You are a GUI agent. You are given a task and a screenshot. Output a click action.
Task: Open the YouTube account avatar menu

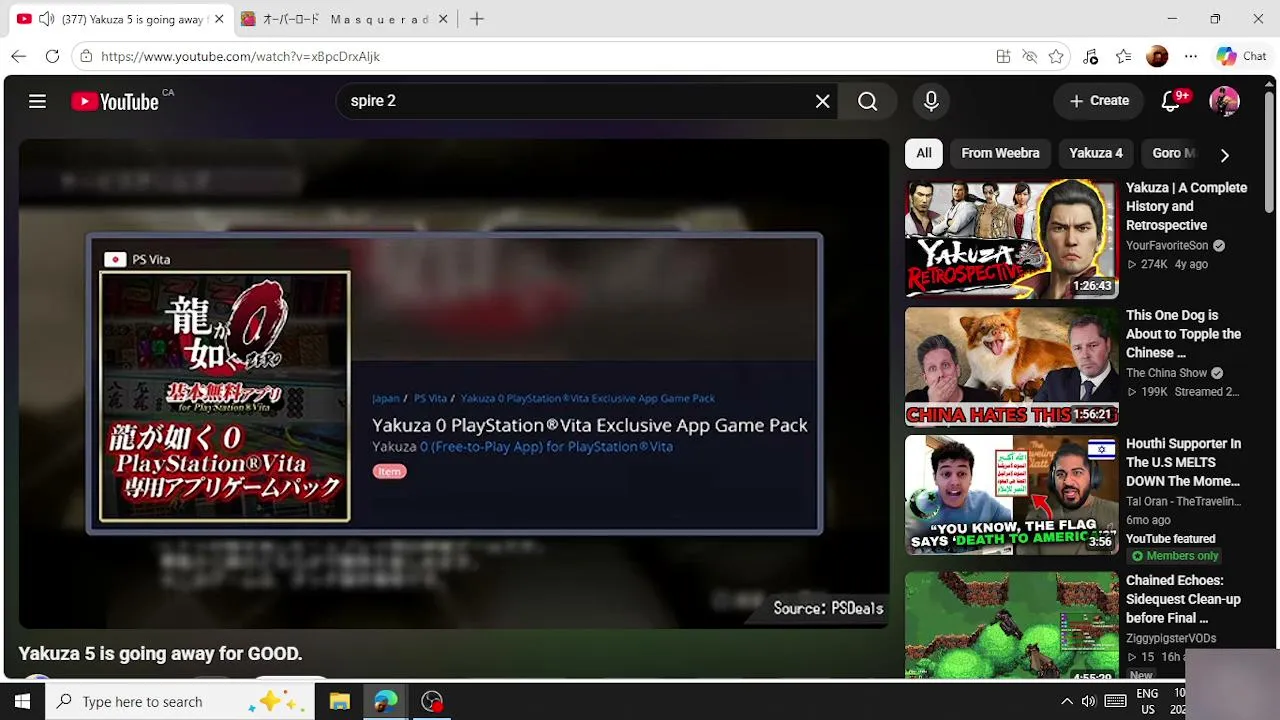pos(1224,101)
